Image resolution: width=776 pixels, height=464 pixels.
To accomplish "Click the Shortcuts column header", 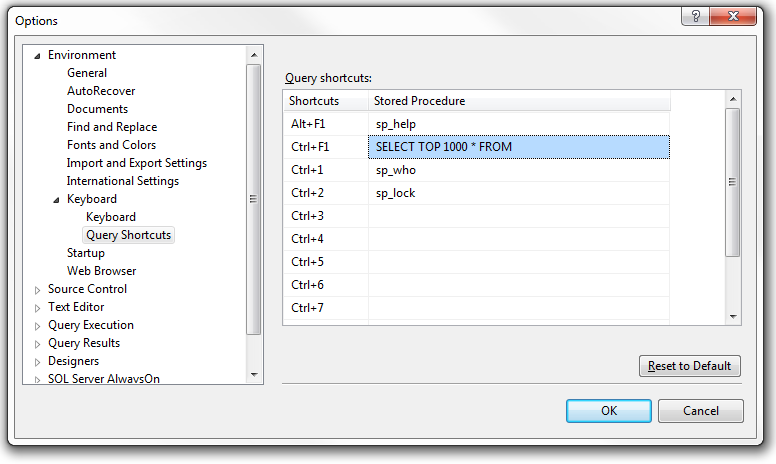I will pyautogui.click(x=326, y=101).
